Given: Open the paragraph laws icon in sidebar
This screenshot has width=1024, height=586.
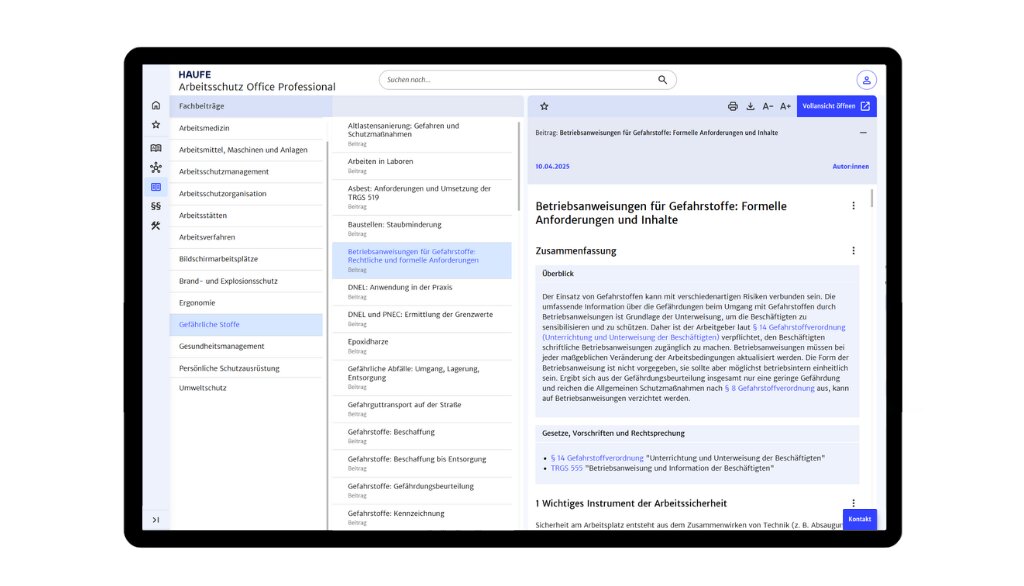Looking at the screenshot, I should [155, 206].
